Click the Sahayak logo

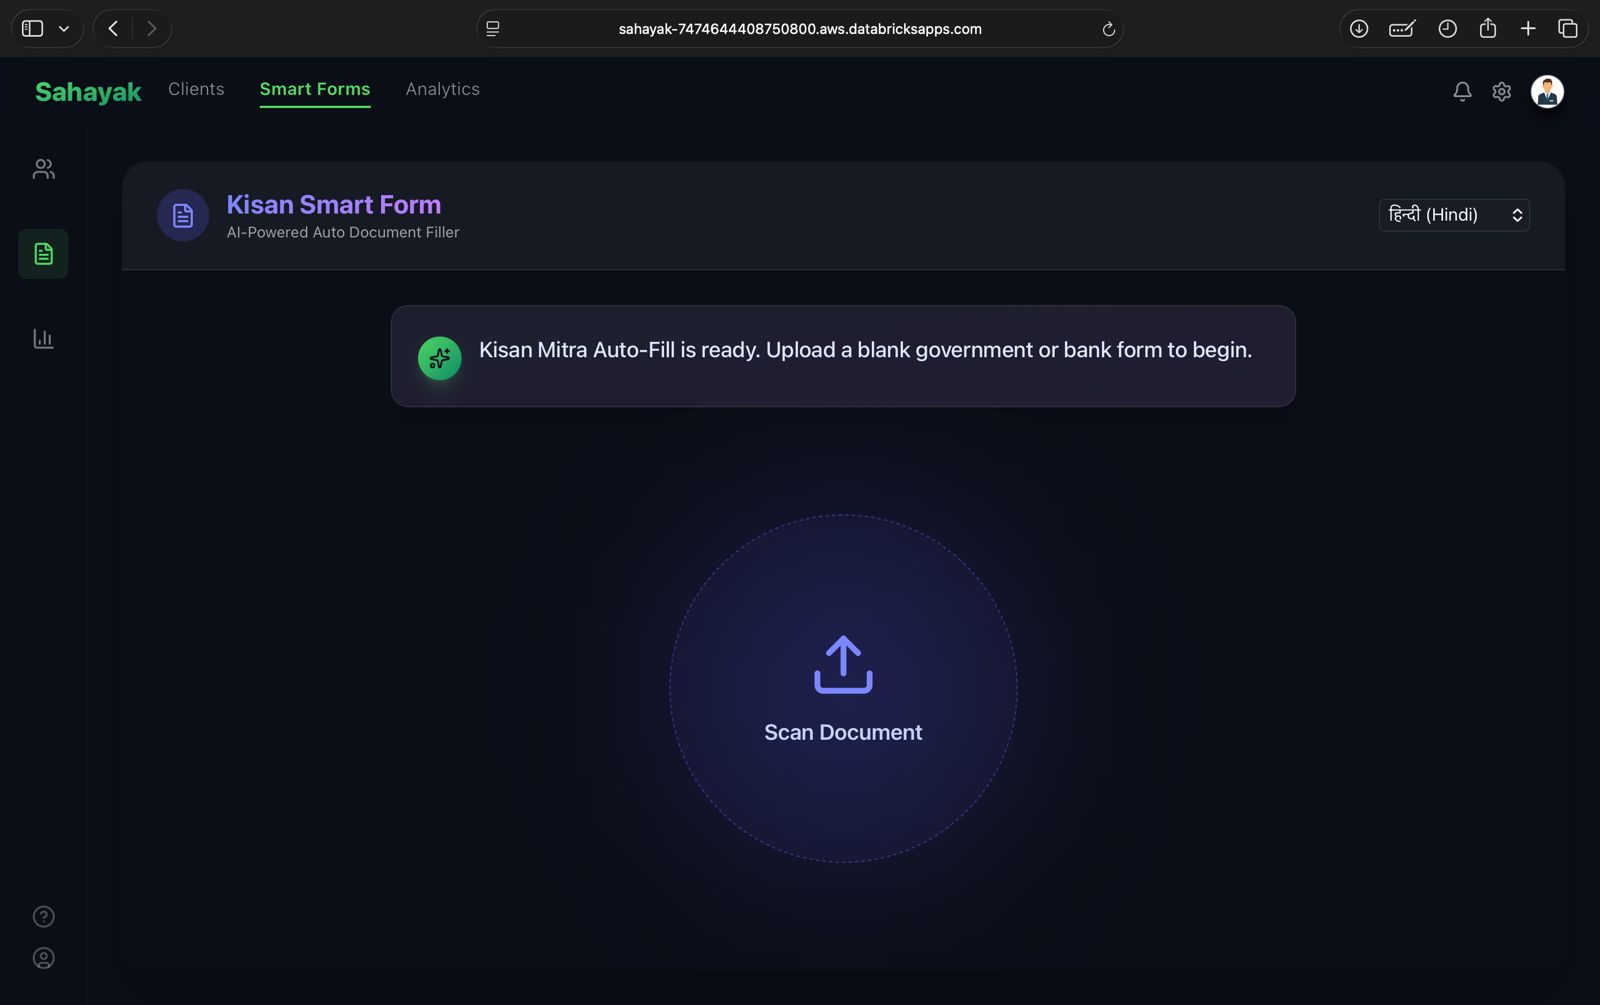tap(88, 92)
